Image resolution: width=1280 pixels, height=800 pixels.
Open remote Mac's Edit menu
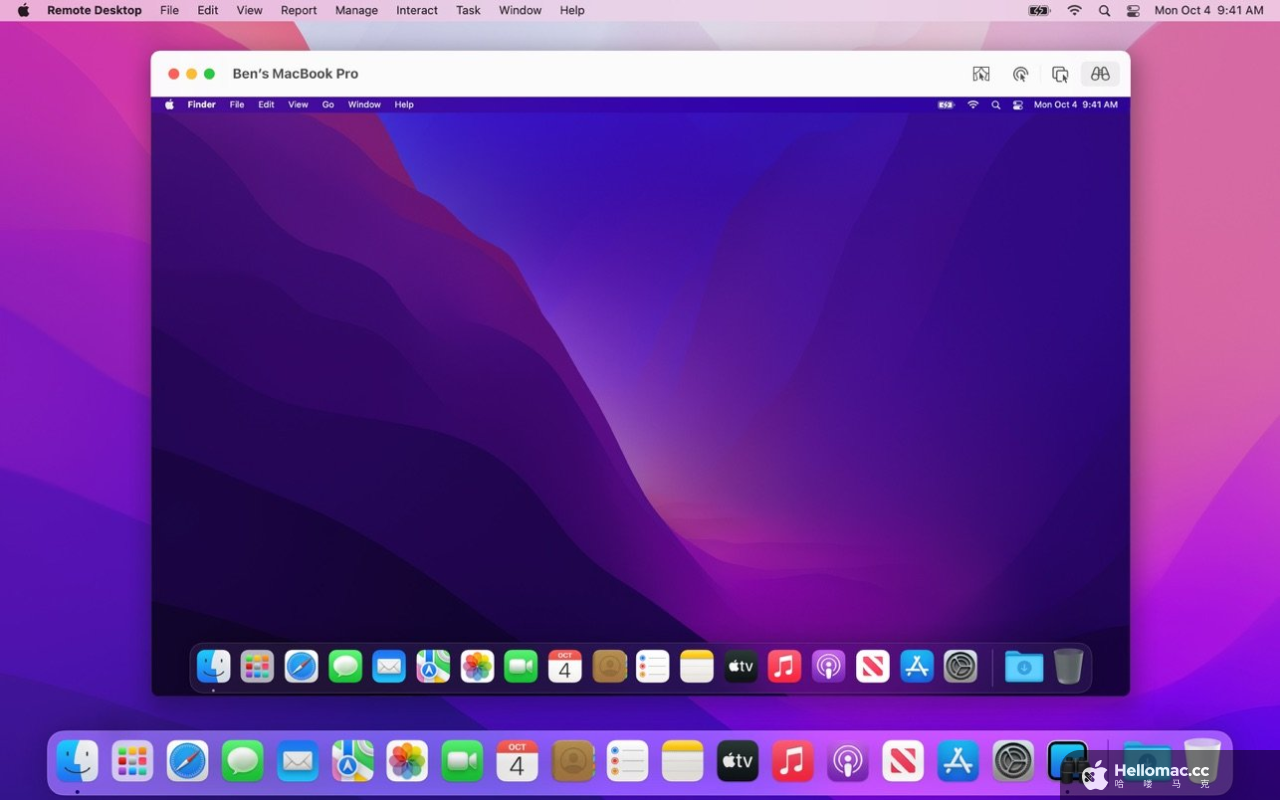[266, 105]
